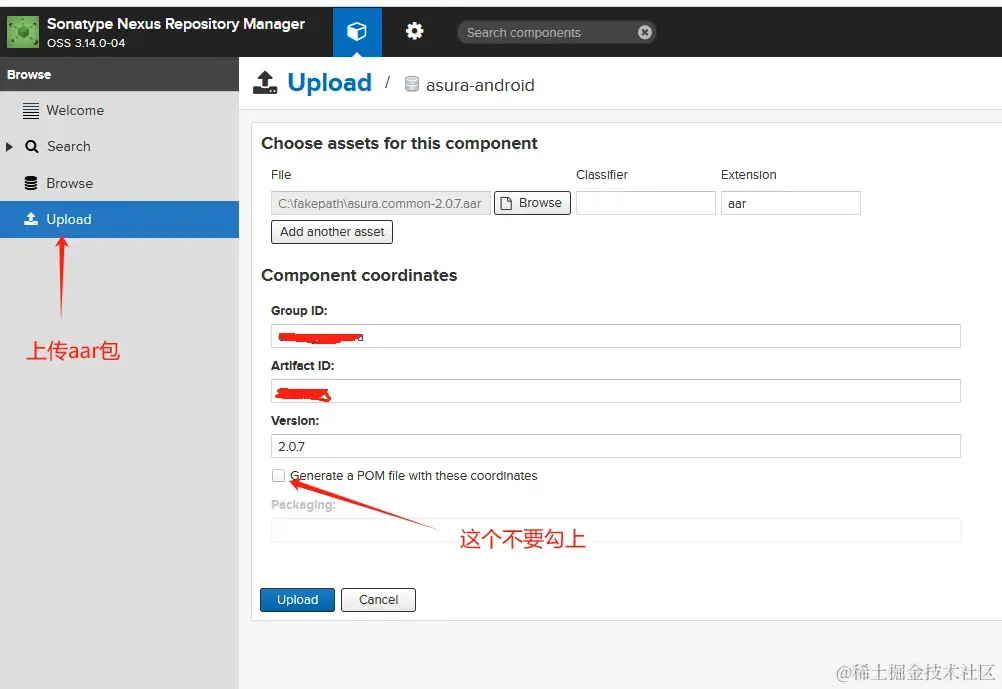This screenshot has width=1002, height=689.
Task: Expand the Search tree arrow
Action: (x=9, y=147)
